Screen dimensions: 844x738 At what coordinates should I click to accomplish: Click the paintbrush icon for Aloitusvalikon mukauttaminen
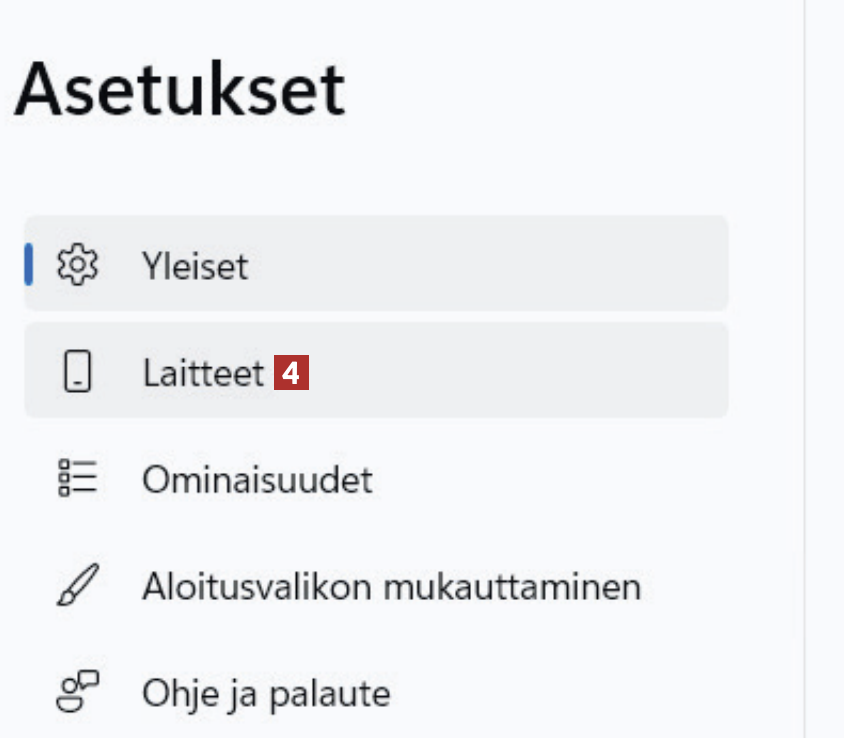coord(77,586)
